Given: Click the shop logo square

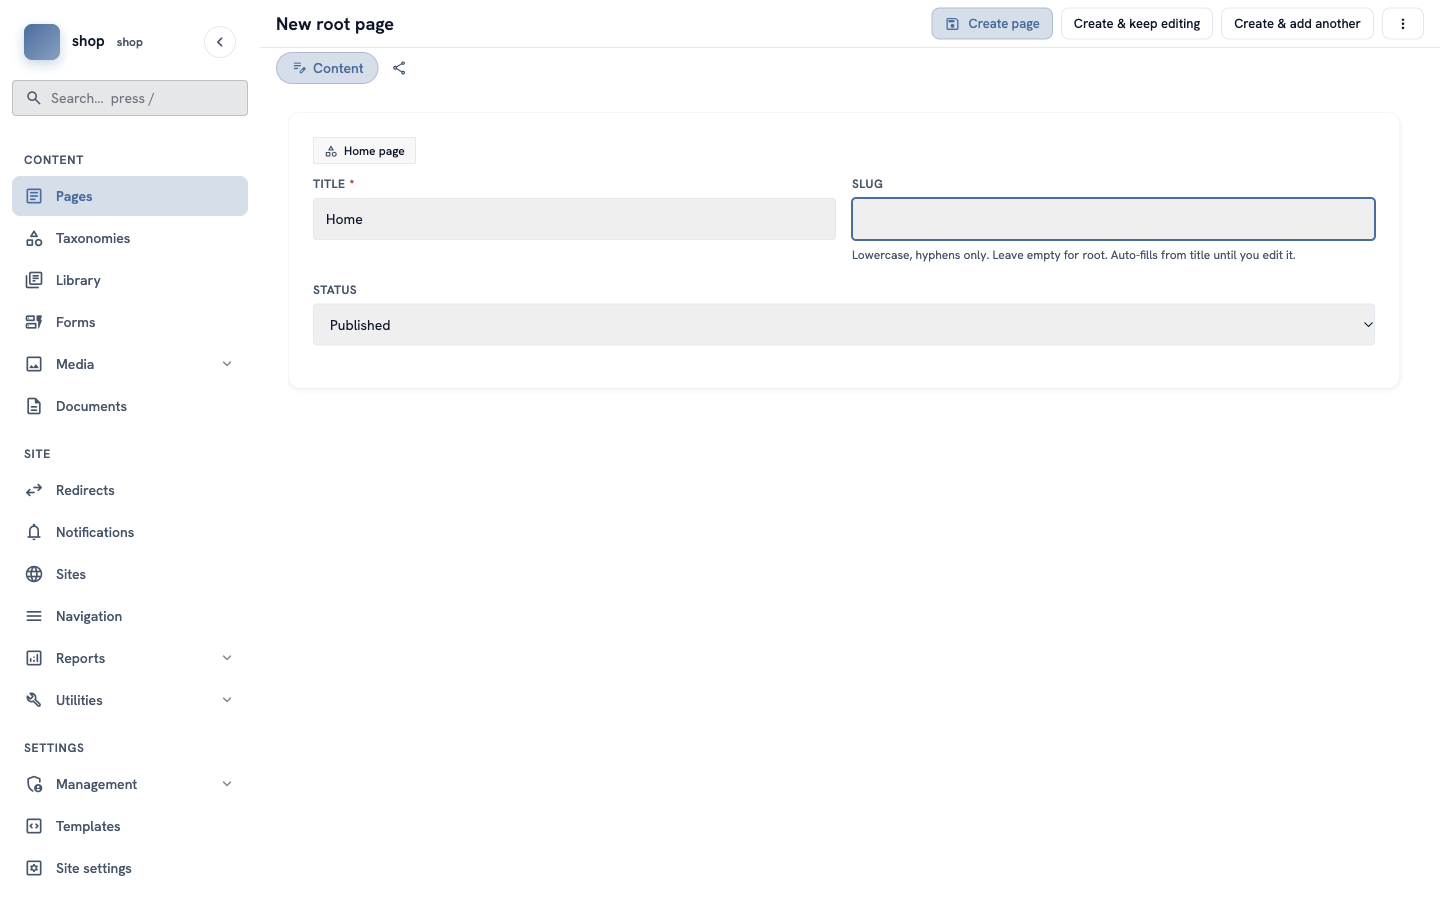Looking at the screenshot, I should coord(42,42).
